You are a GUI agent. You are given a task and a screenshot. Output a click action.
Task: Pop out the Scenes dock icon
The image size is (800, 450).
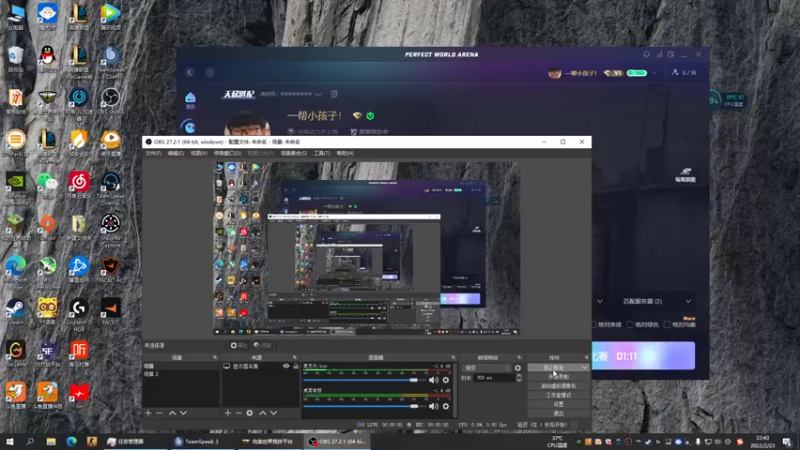[215, 357]
